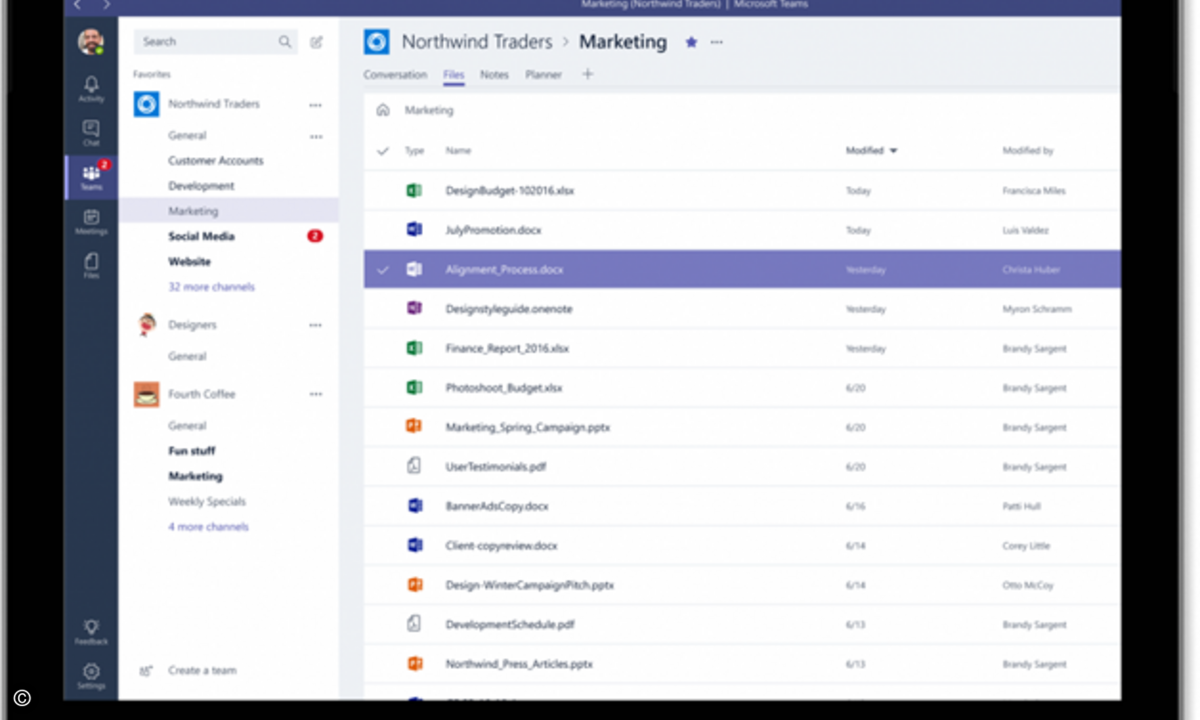
Task: Toggle the favorite star for Marketing channel
Action: [x=691, y=42]
